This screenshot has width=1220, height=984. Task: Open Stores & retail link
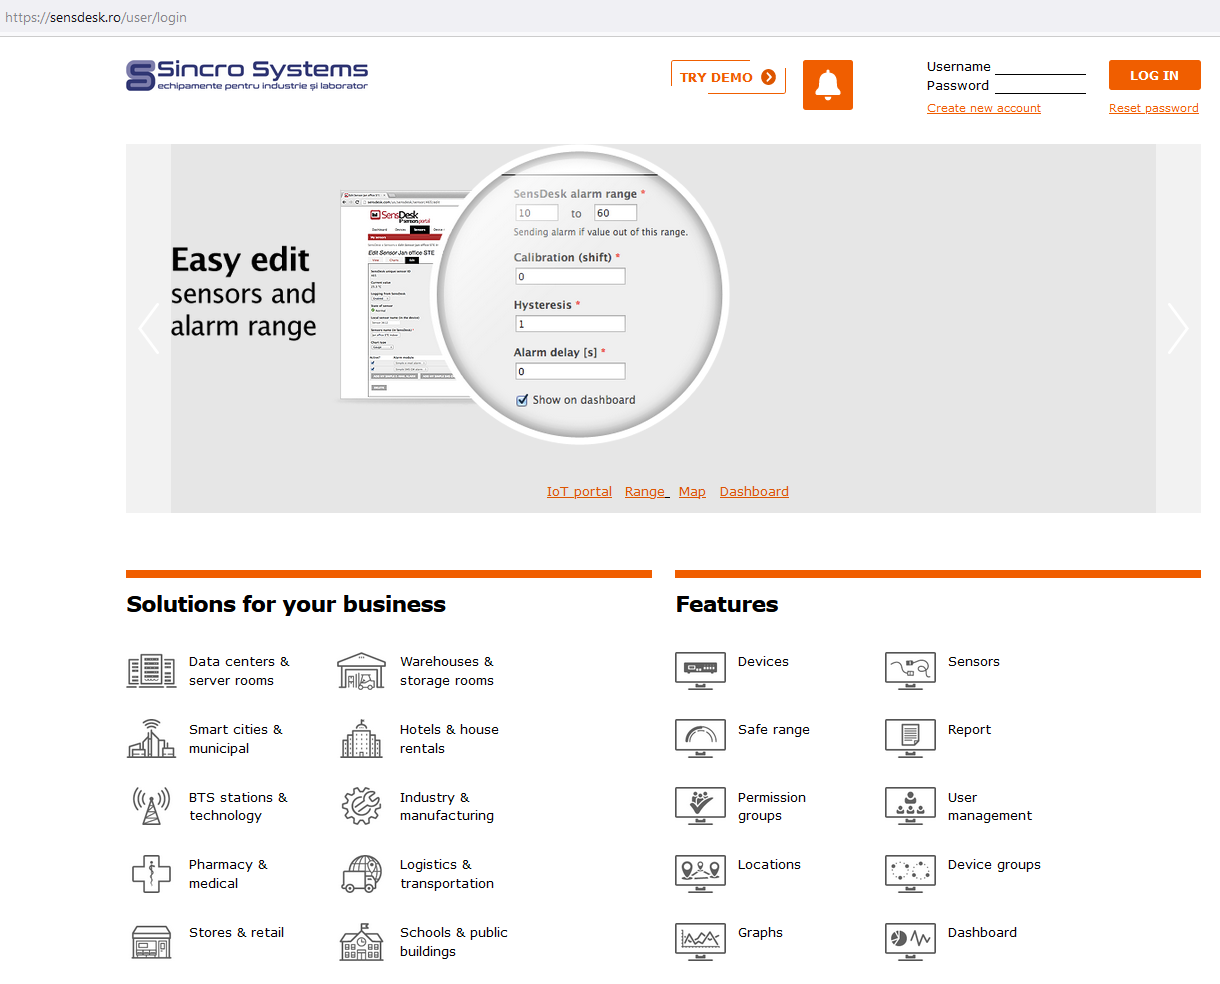(x=237, y=932)
